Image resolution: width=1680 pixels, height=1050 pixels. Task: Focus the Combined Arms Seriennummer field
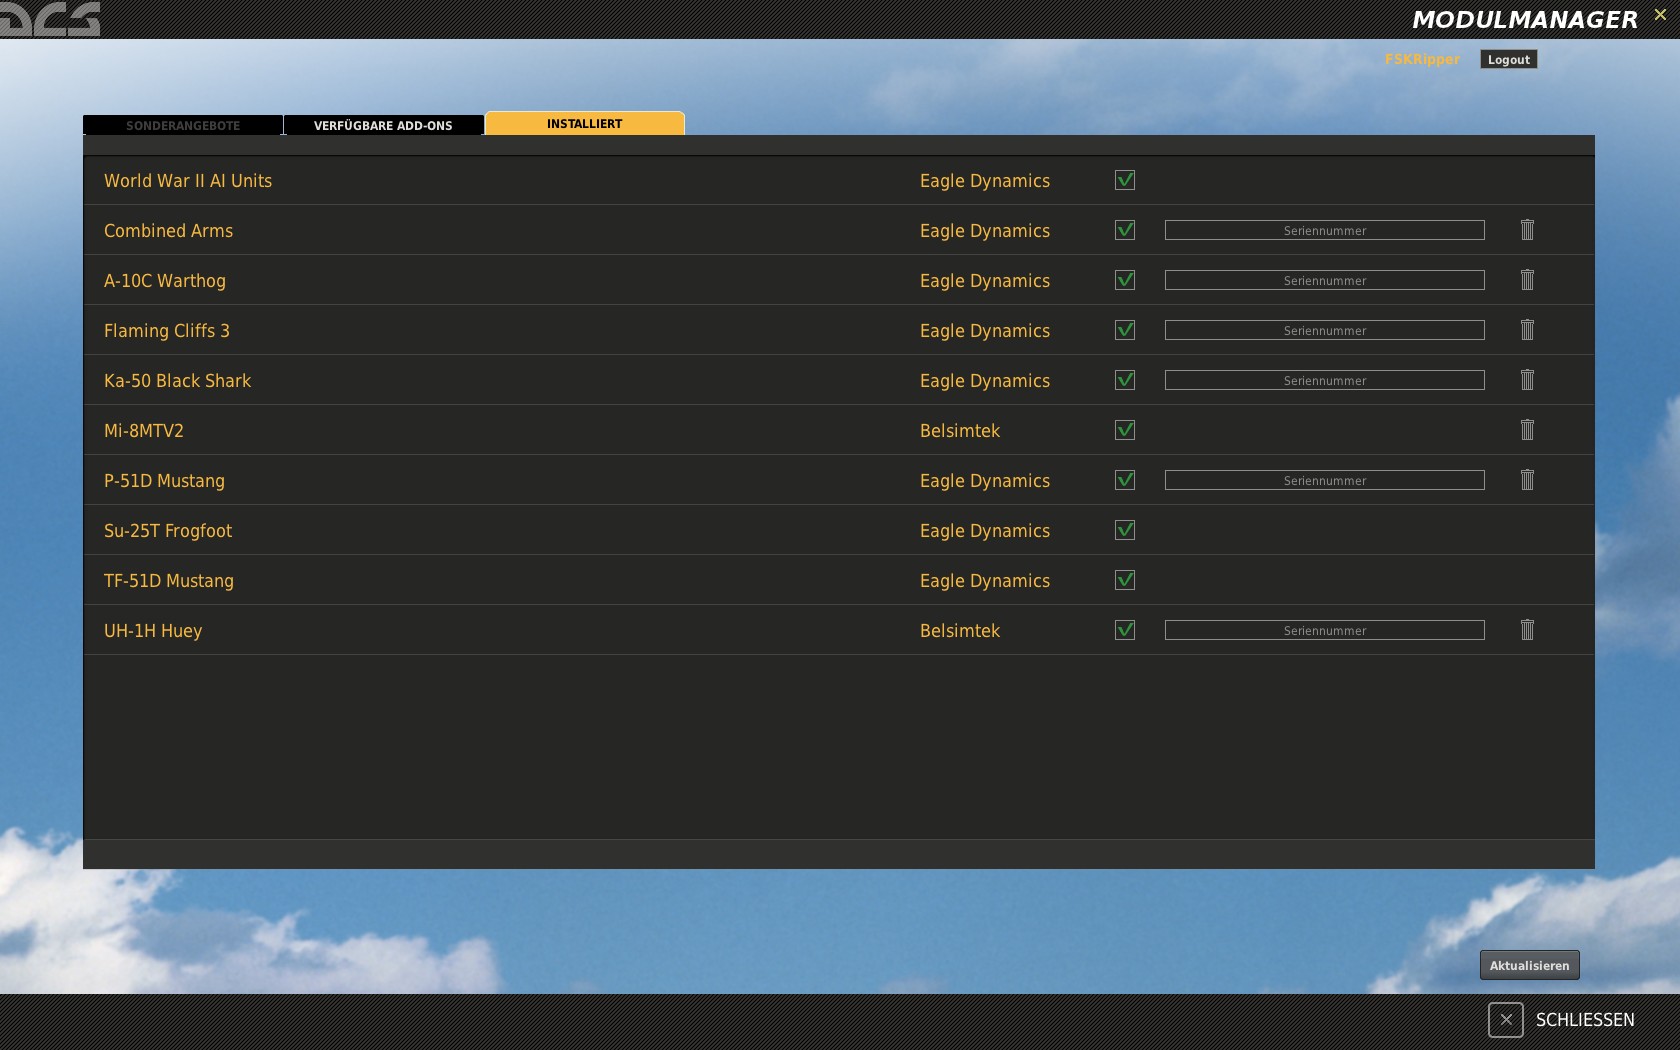(1325, 230)
